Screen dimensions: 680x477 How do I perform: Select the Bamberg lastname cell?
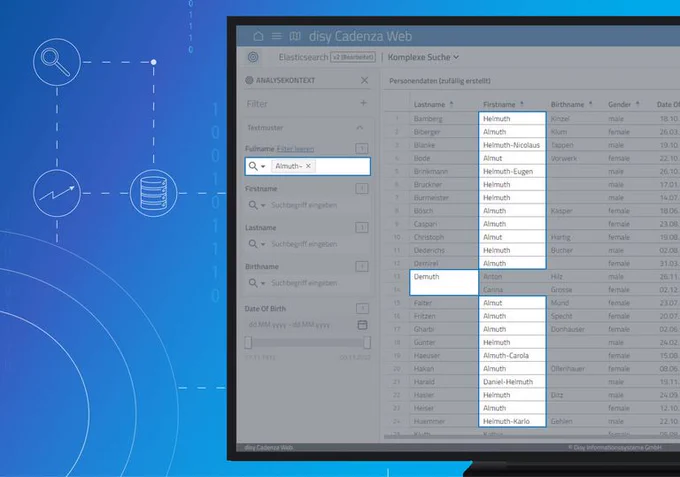444,118
